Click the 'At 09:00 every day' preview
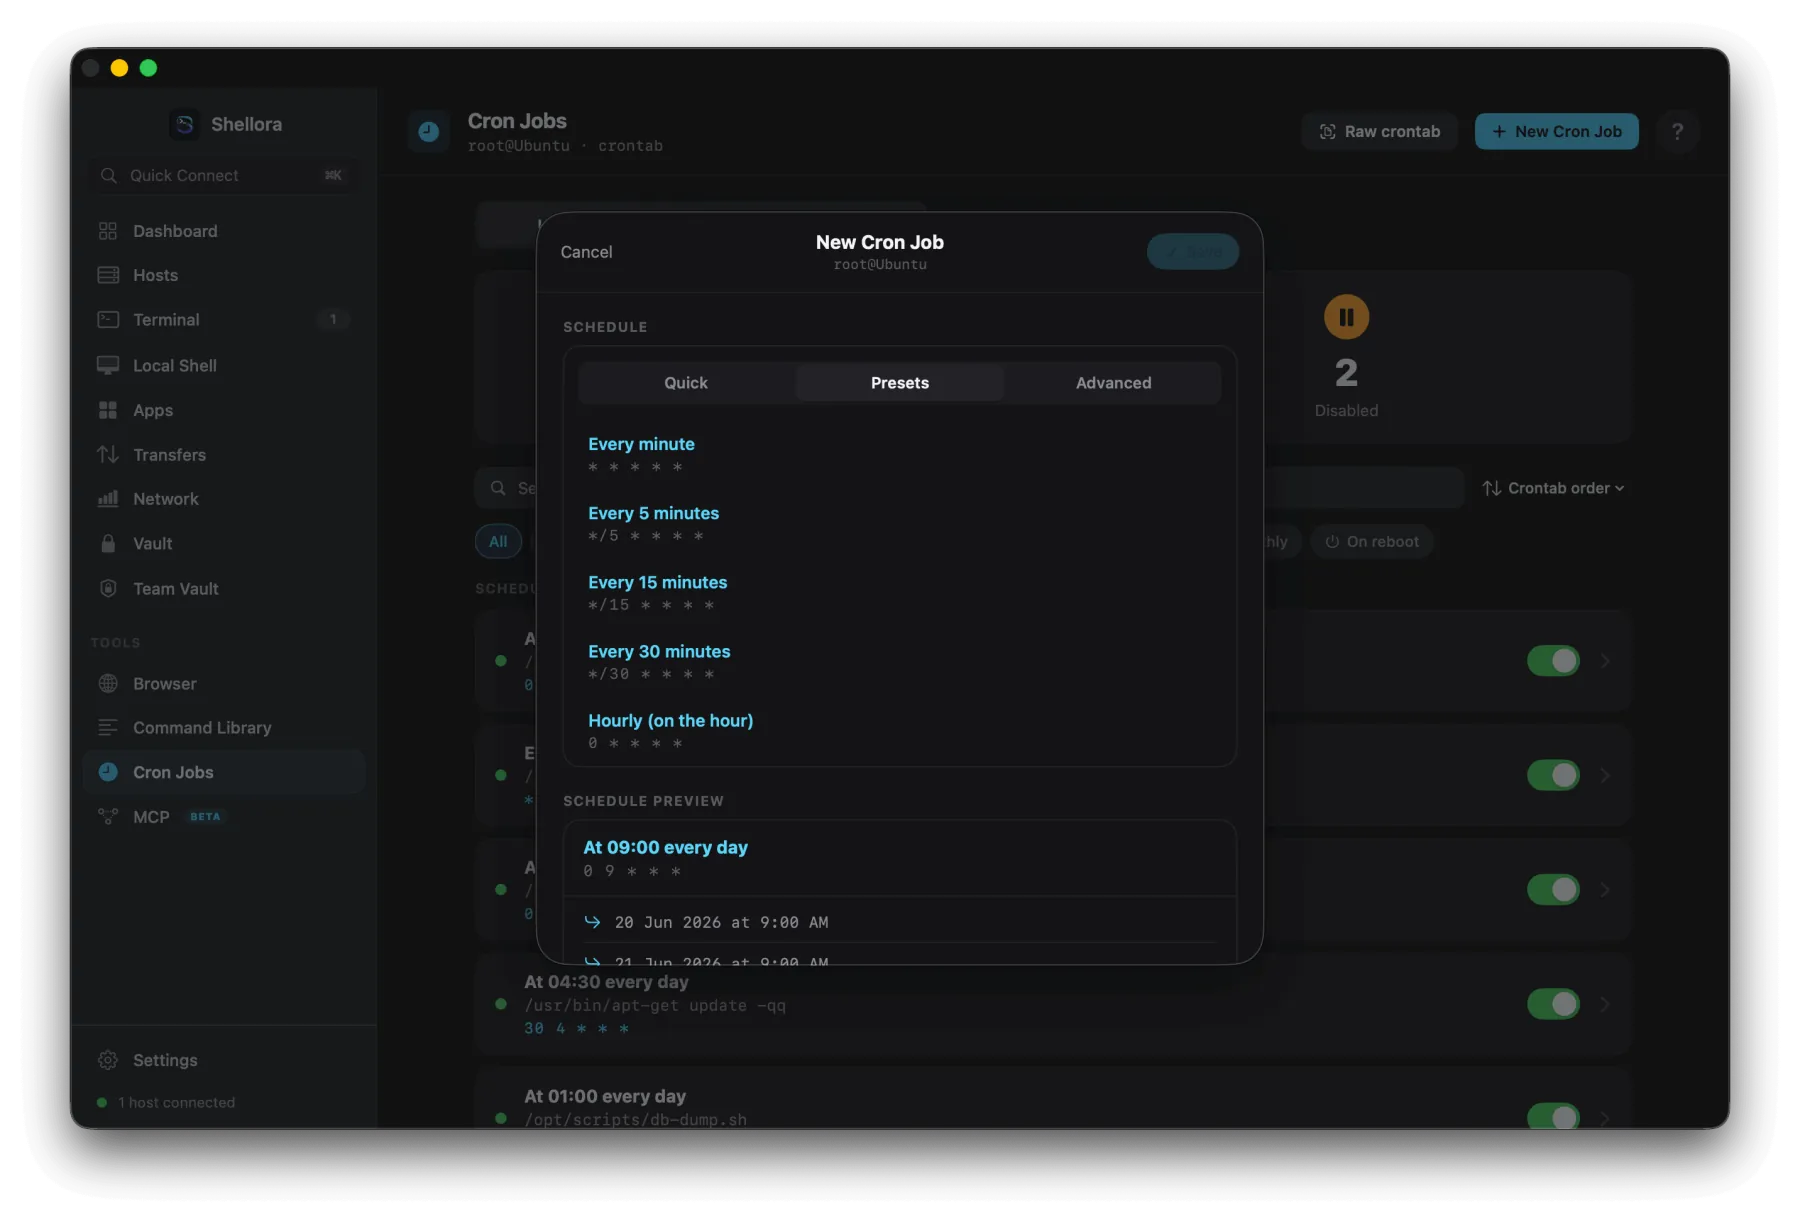The height and width of the screenshot is (1222, 1800). coord(665,847)
